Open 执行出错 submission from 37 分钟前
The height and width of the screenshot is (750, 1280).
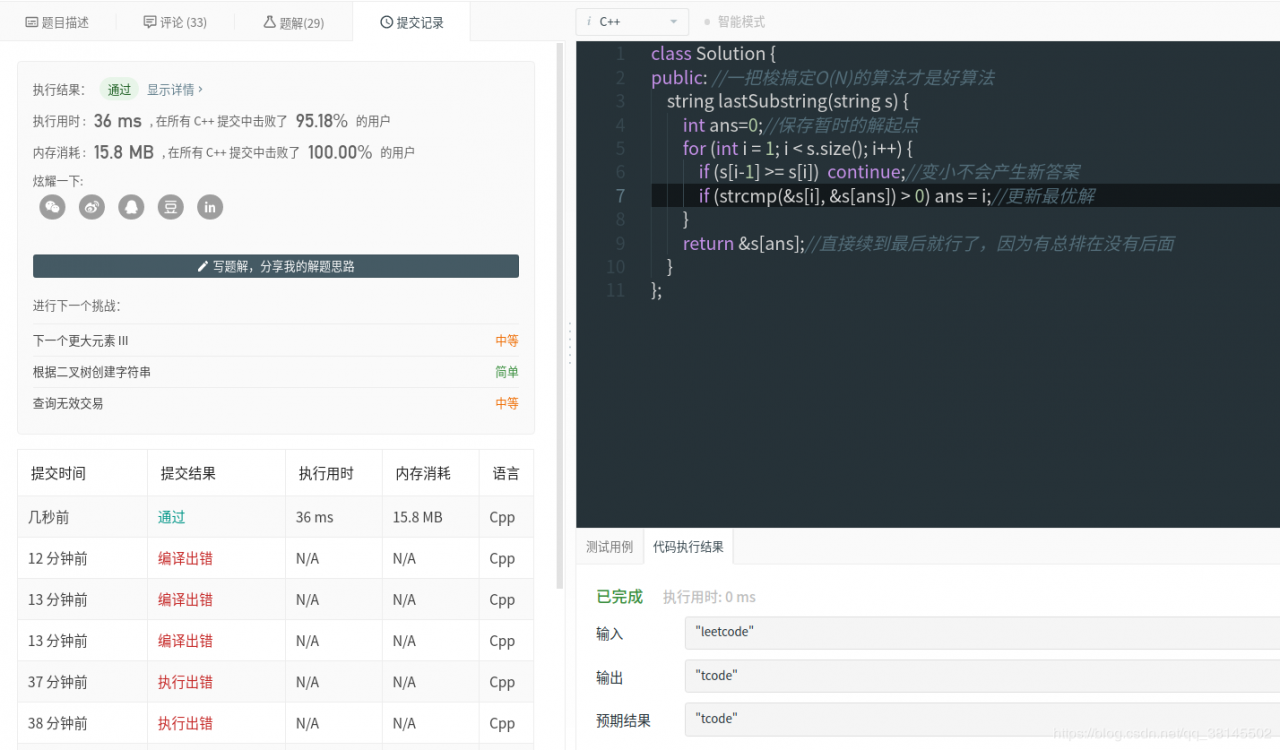click(185, 682)
